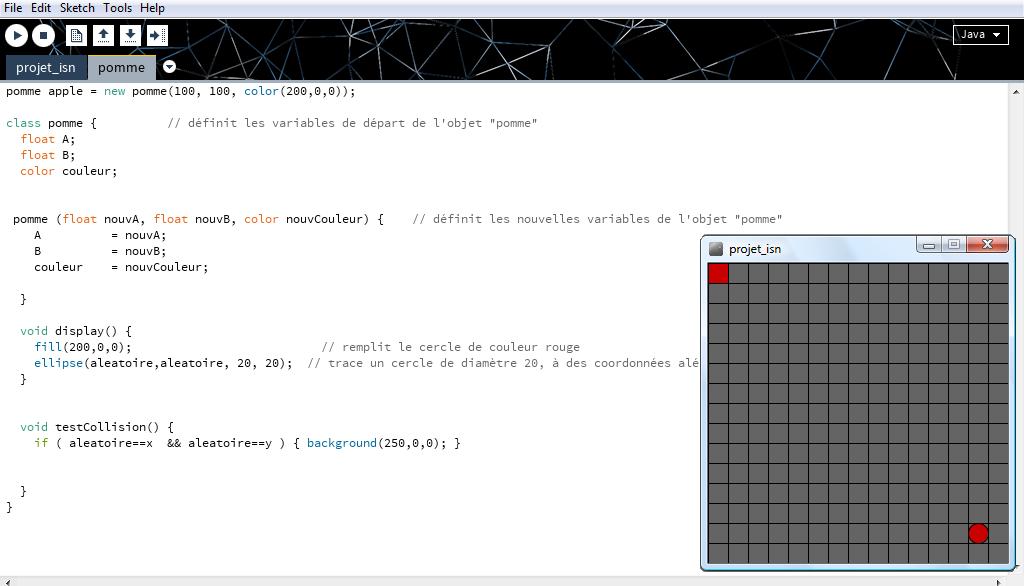
Task: Click the 'B = nouvB;' assignment line
Action: tap(100, 251)
